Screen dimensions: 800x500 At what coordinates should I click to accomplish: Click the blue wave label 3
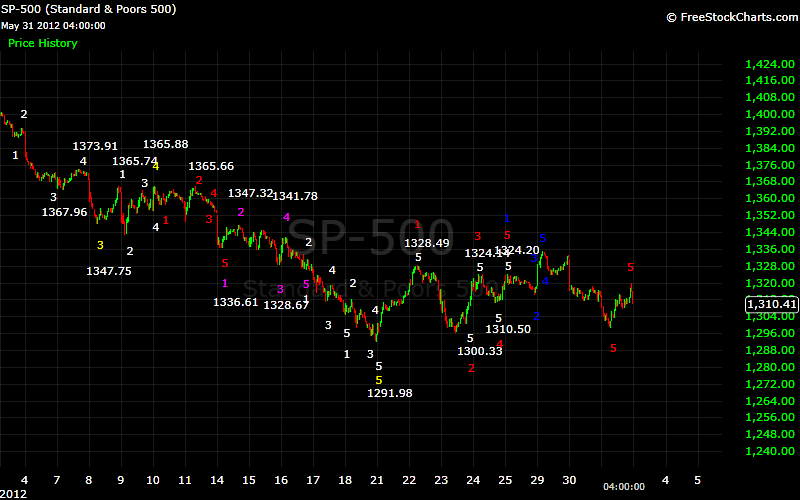point(534,258)
